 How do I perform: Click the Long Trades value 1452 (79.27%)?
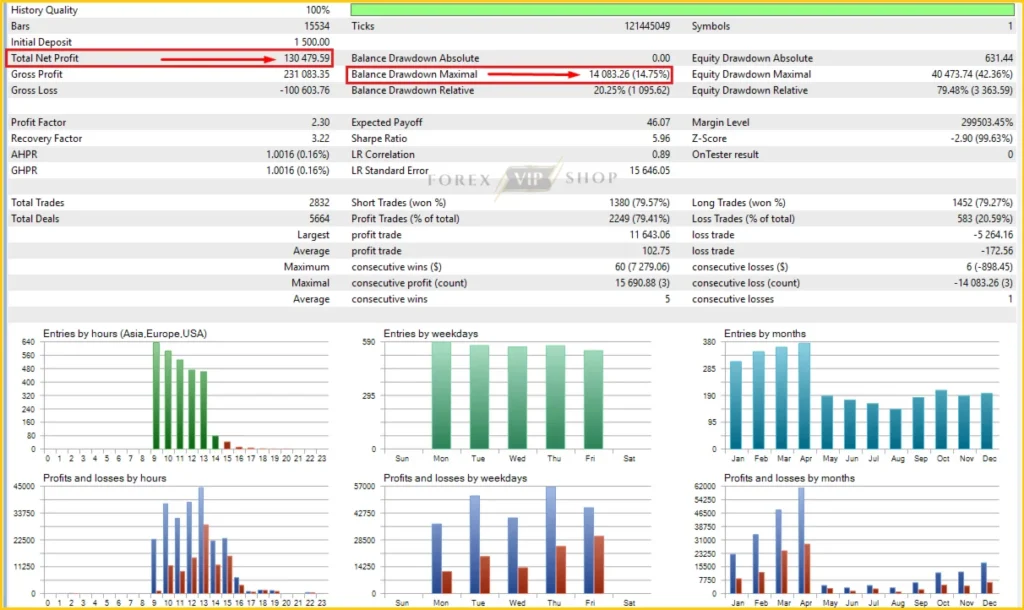982,202
